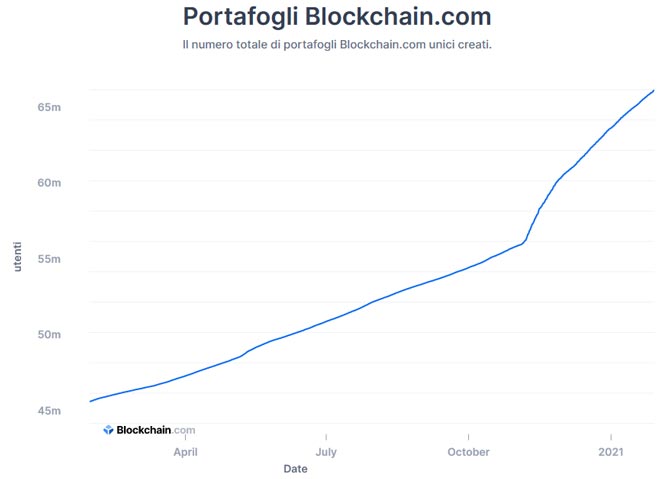Click the utenti vertical axis title
This screenshot has height=479, width=660.
coord(17,254)
